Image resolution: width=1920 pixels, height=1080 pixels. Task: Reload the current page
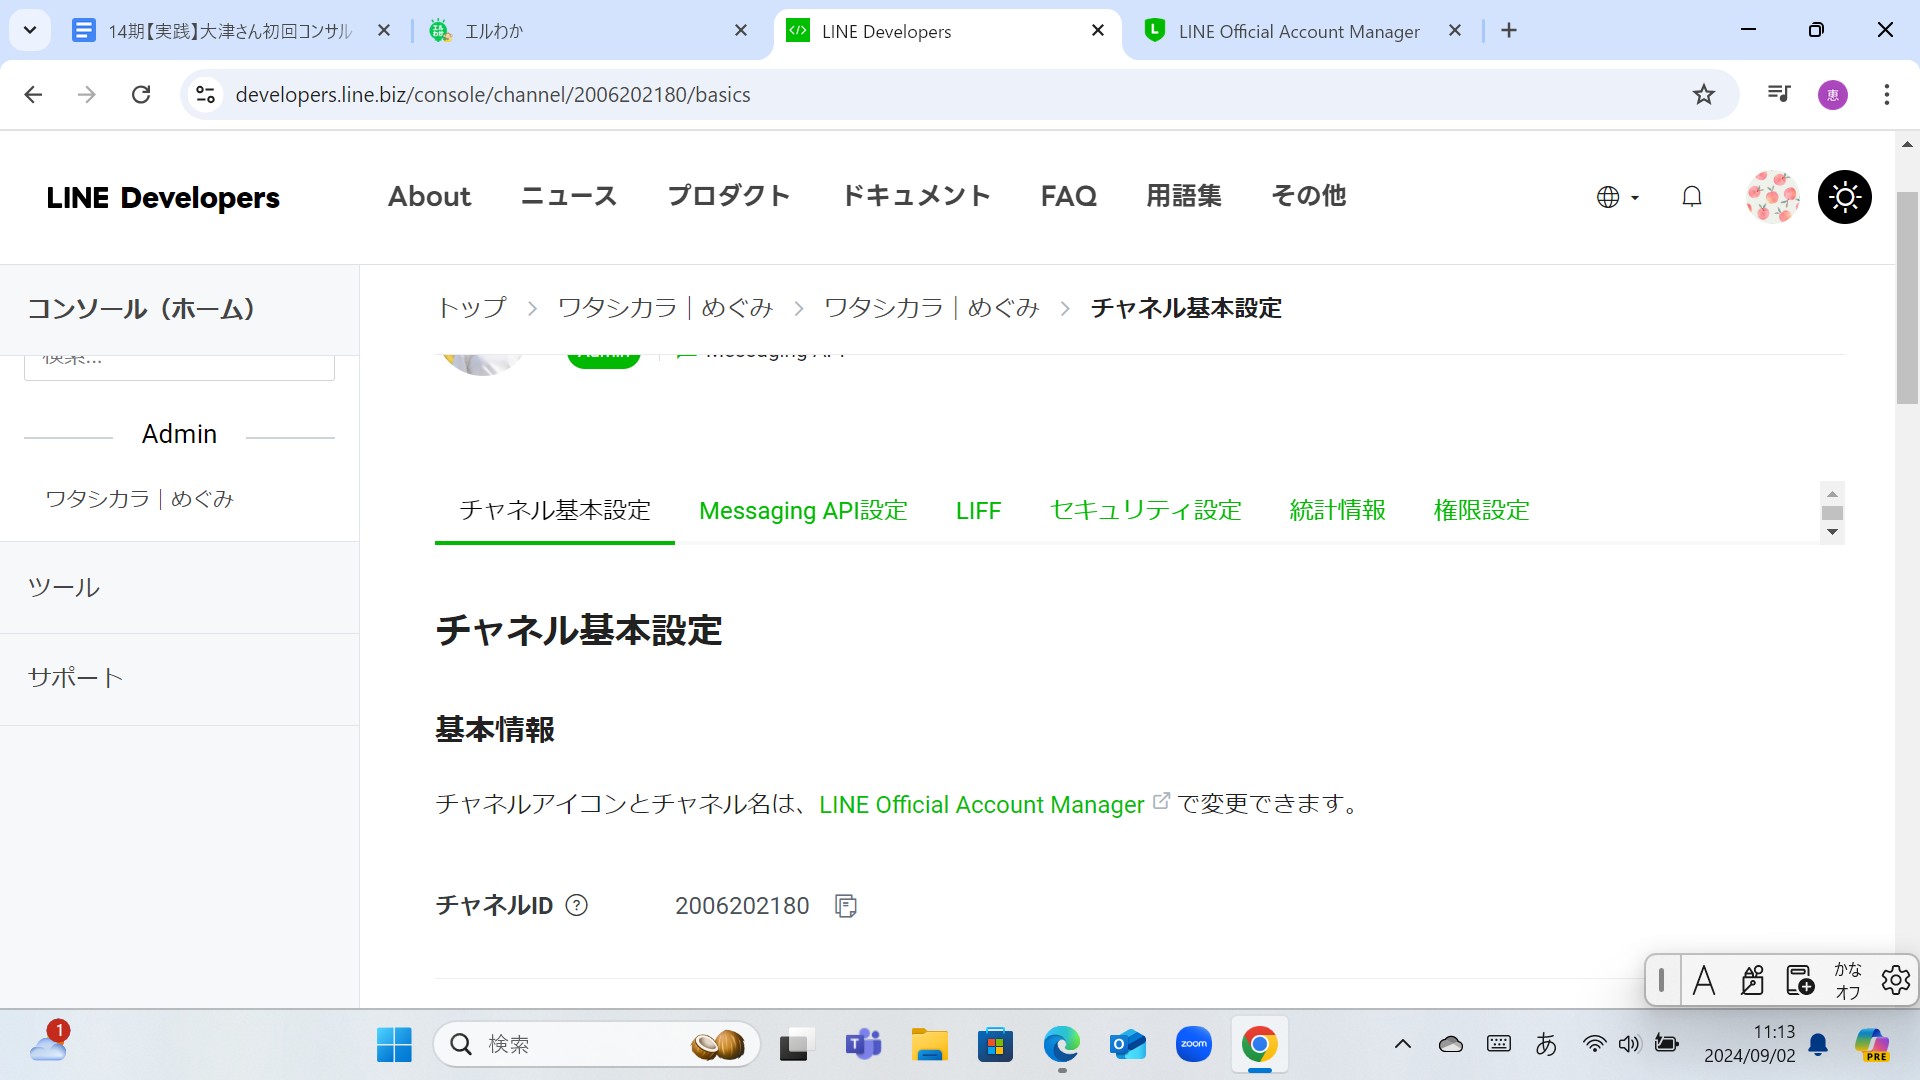coord(141,95)
